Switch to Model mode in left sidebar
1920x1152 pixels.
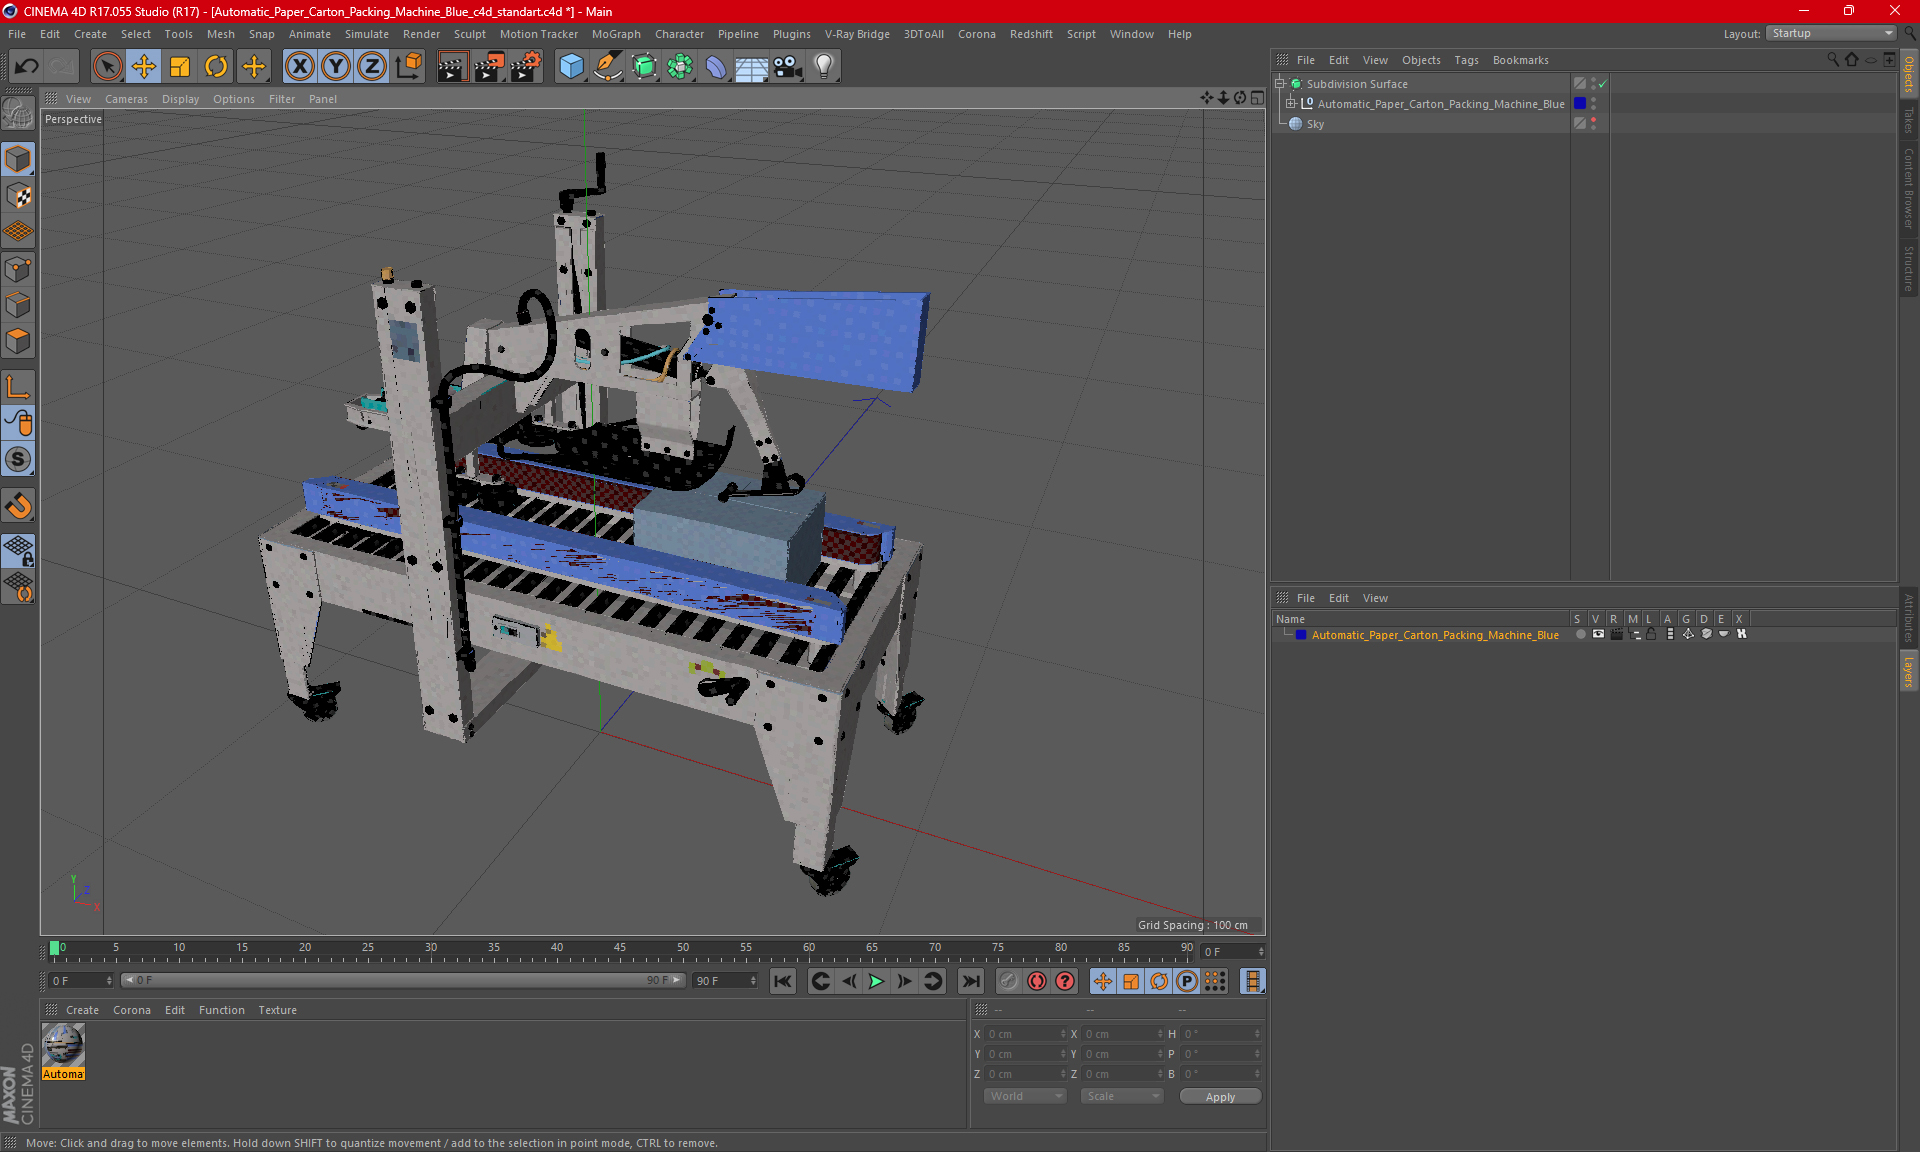point(18,160)
